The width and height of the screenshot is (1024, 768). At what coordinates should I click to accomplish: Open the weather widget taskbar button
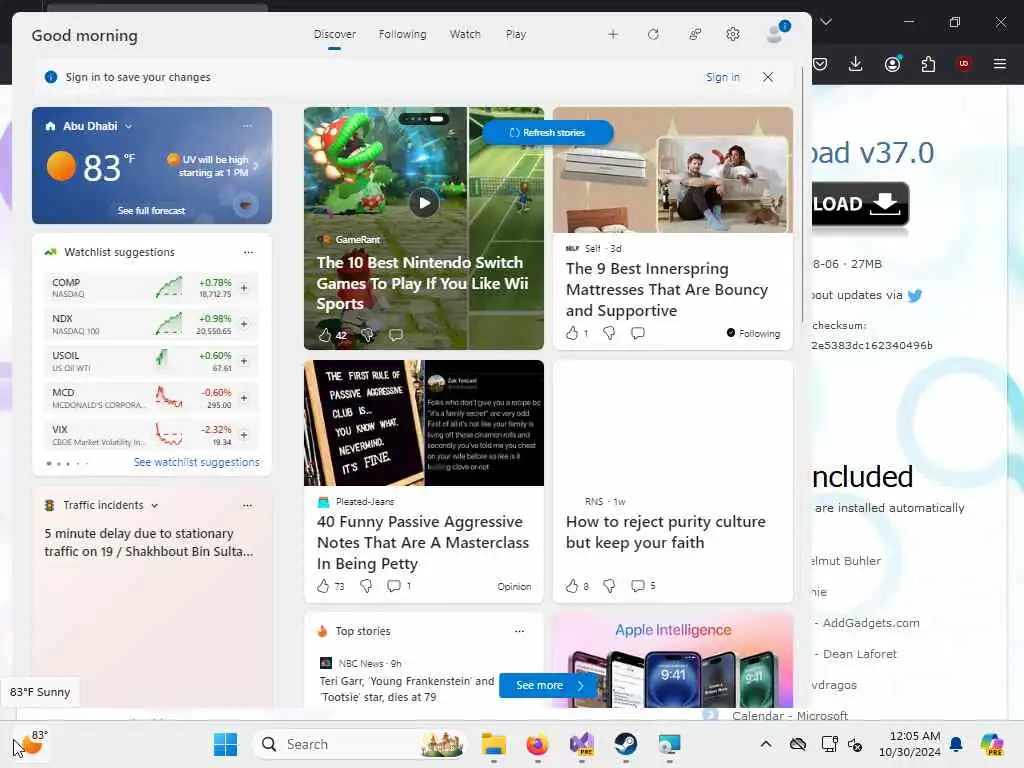click(x=31, y=744)
